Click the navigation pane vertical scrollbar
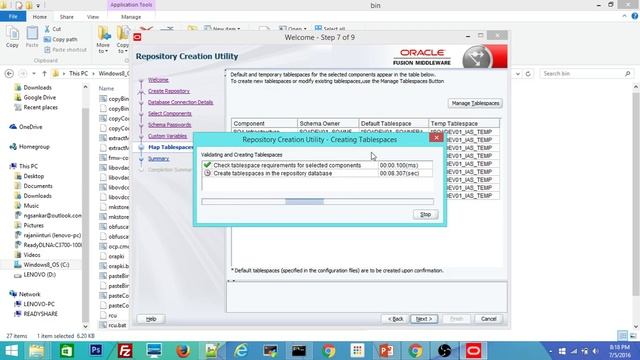 pos(85,206)
